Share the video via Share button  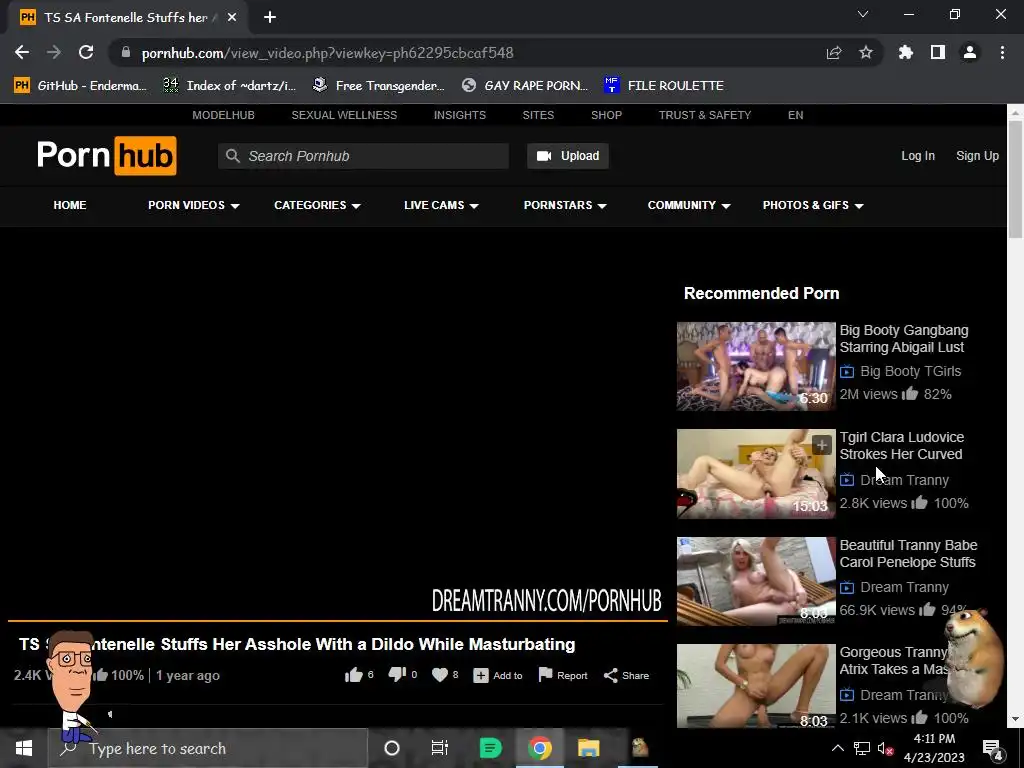626,675
